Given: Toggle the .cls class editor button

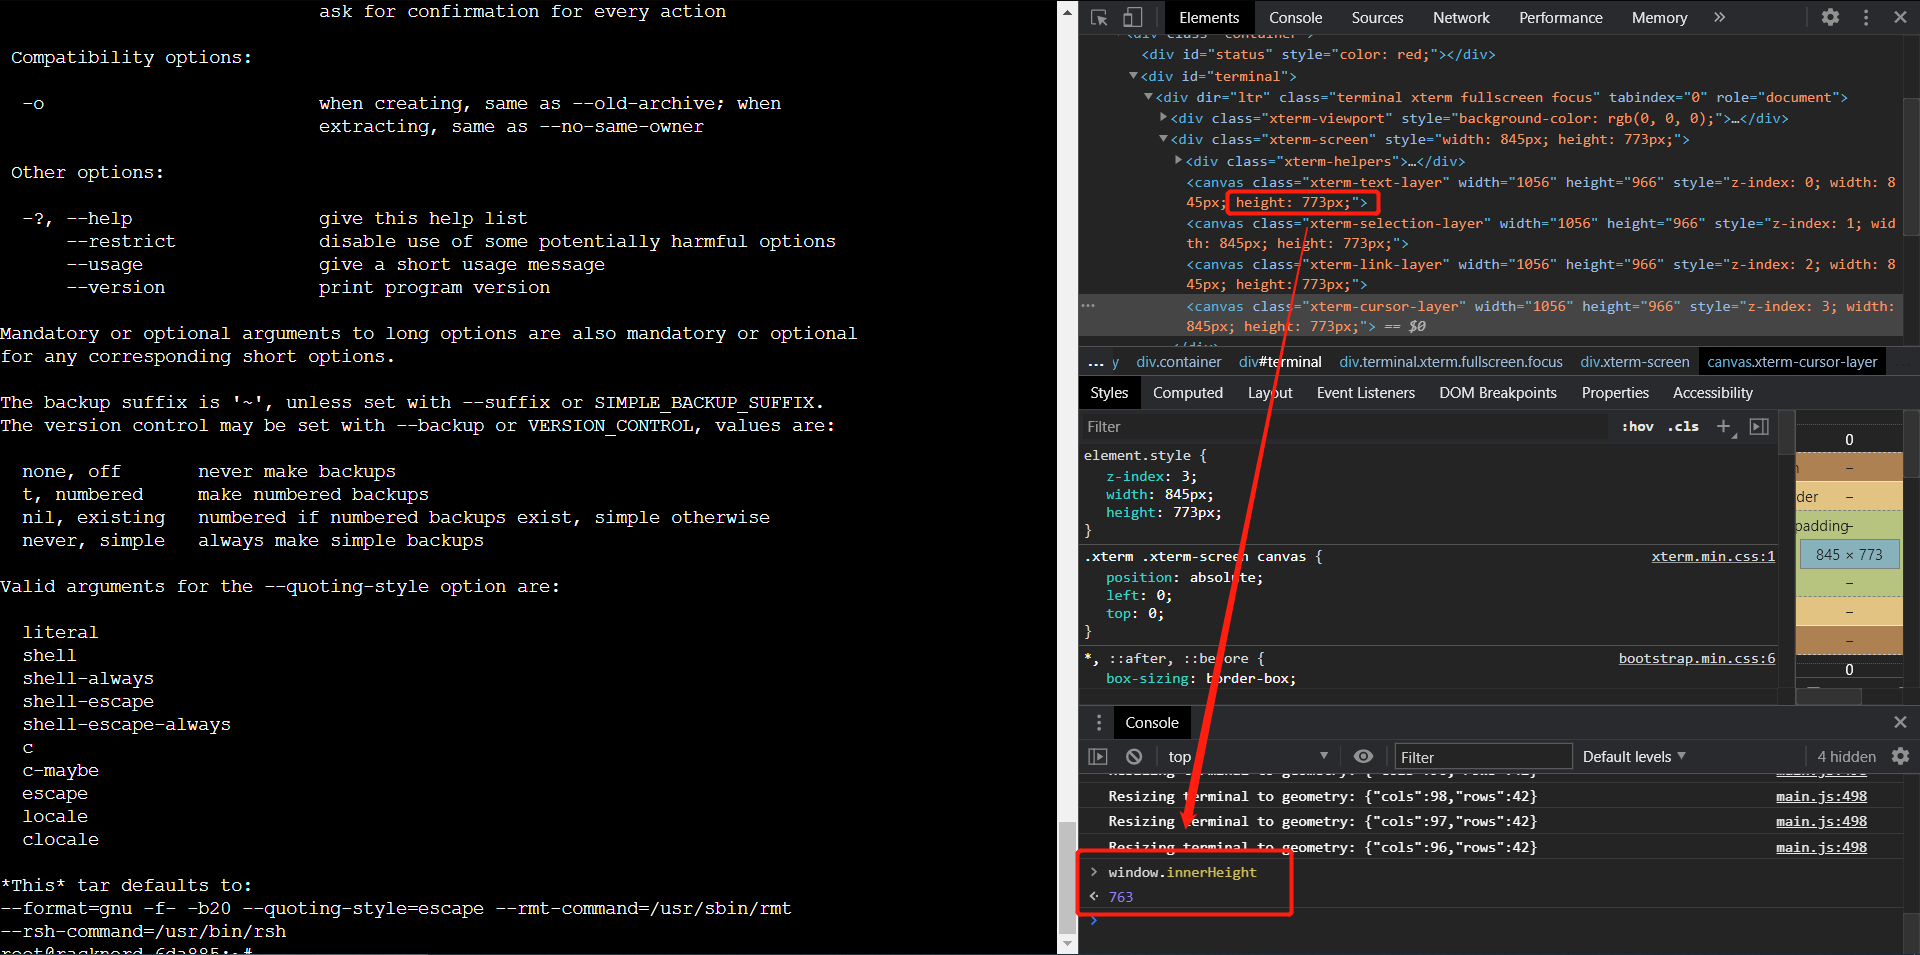Looking at the screenshot, I should pyautogui.click(x=1685, y=427).
